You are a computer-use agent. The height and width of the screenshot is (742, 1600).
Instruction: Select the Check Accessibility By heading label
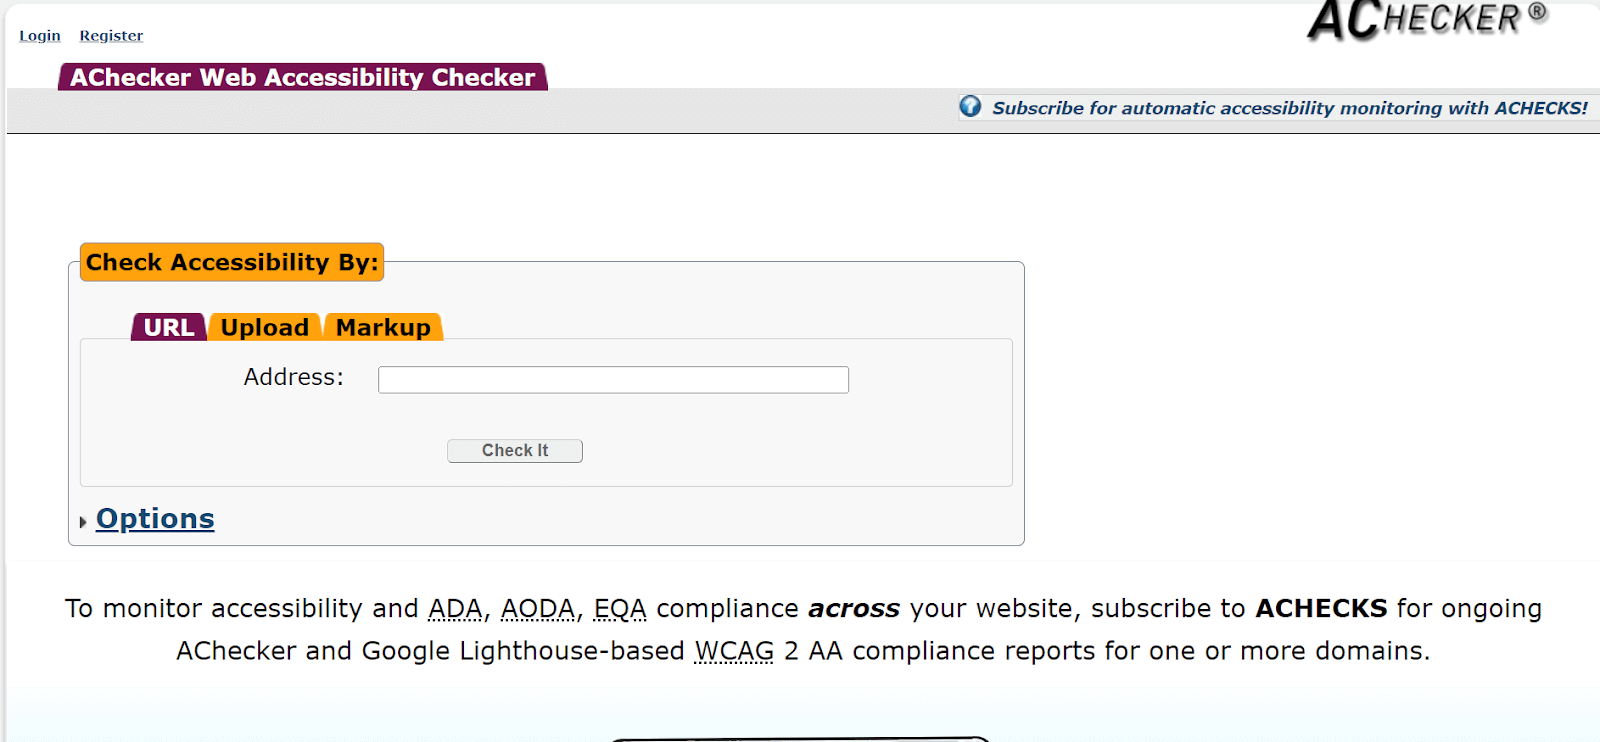point(231,262)
